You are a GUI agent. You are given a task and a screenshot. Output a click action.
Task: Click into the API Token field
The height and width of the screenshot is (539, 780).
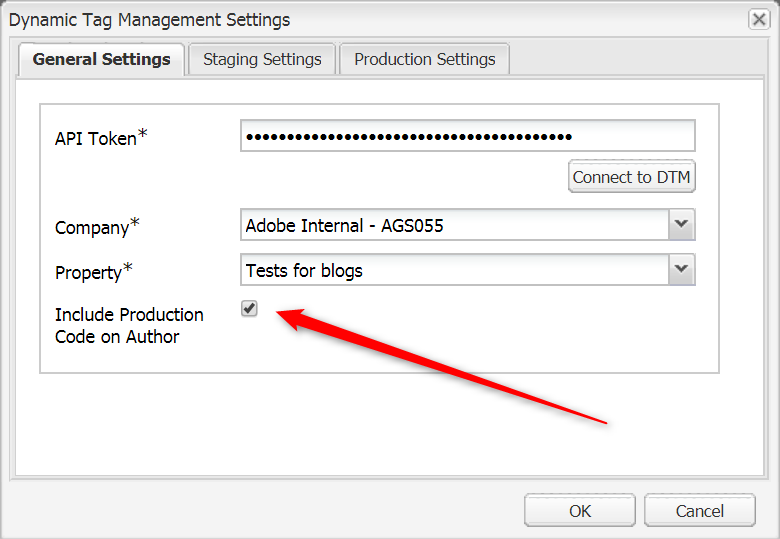tap(467, 136)
